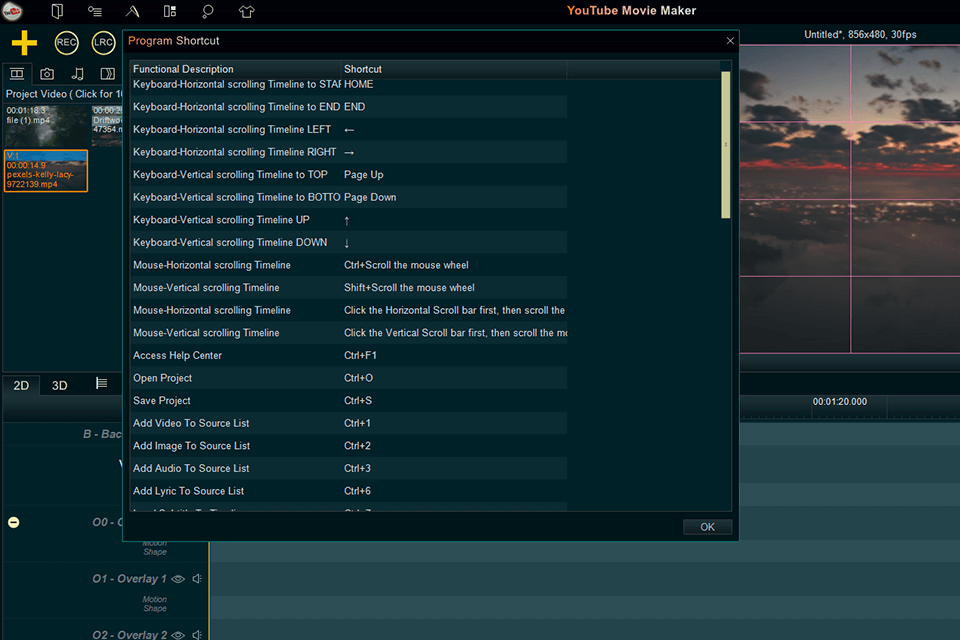Click the OK button in Program Shortcut
The width and height of the screenshot is (960, 640).
707,527
